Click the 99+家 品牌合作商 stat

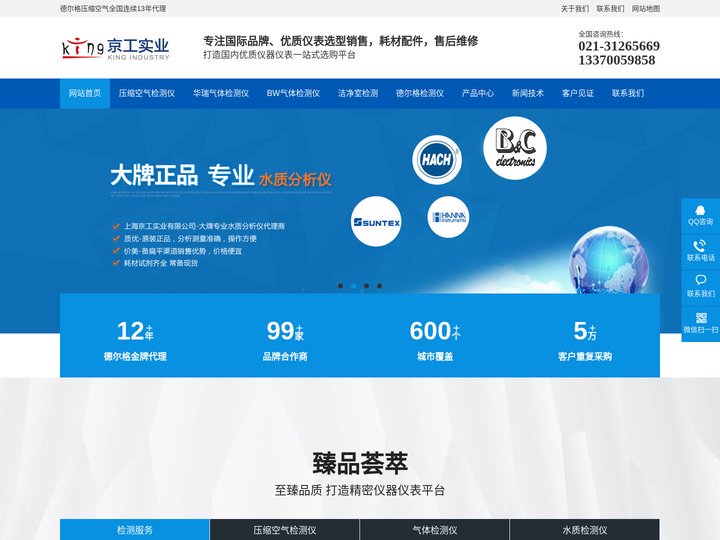(285, 340)
